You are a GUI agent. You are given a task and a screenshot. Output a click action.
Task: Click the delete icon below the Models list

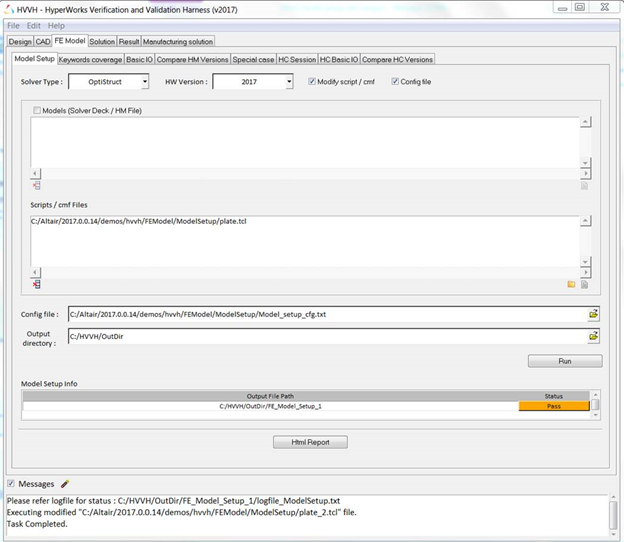(36, 185)
